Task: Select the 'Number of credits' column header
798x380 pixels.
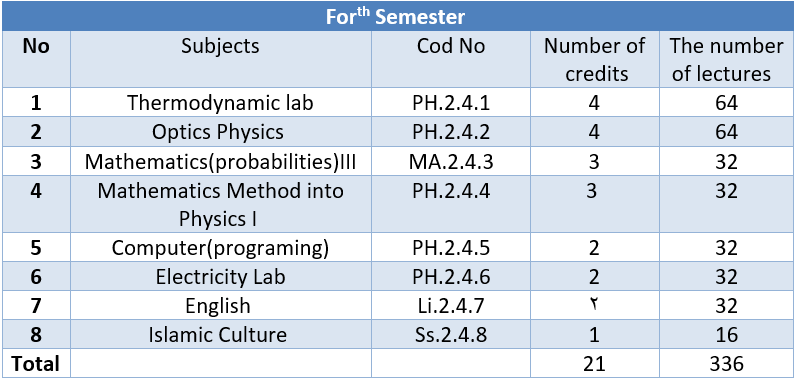Action: click(594, 60)
